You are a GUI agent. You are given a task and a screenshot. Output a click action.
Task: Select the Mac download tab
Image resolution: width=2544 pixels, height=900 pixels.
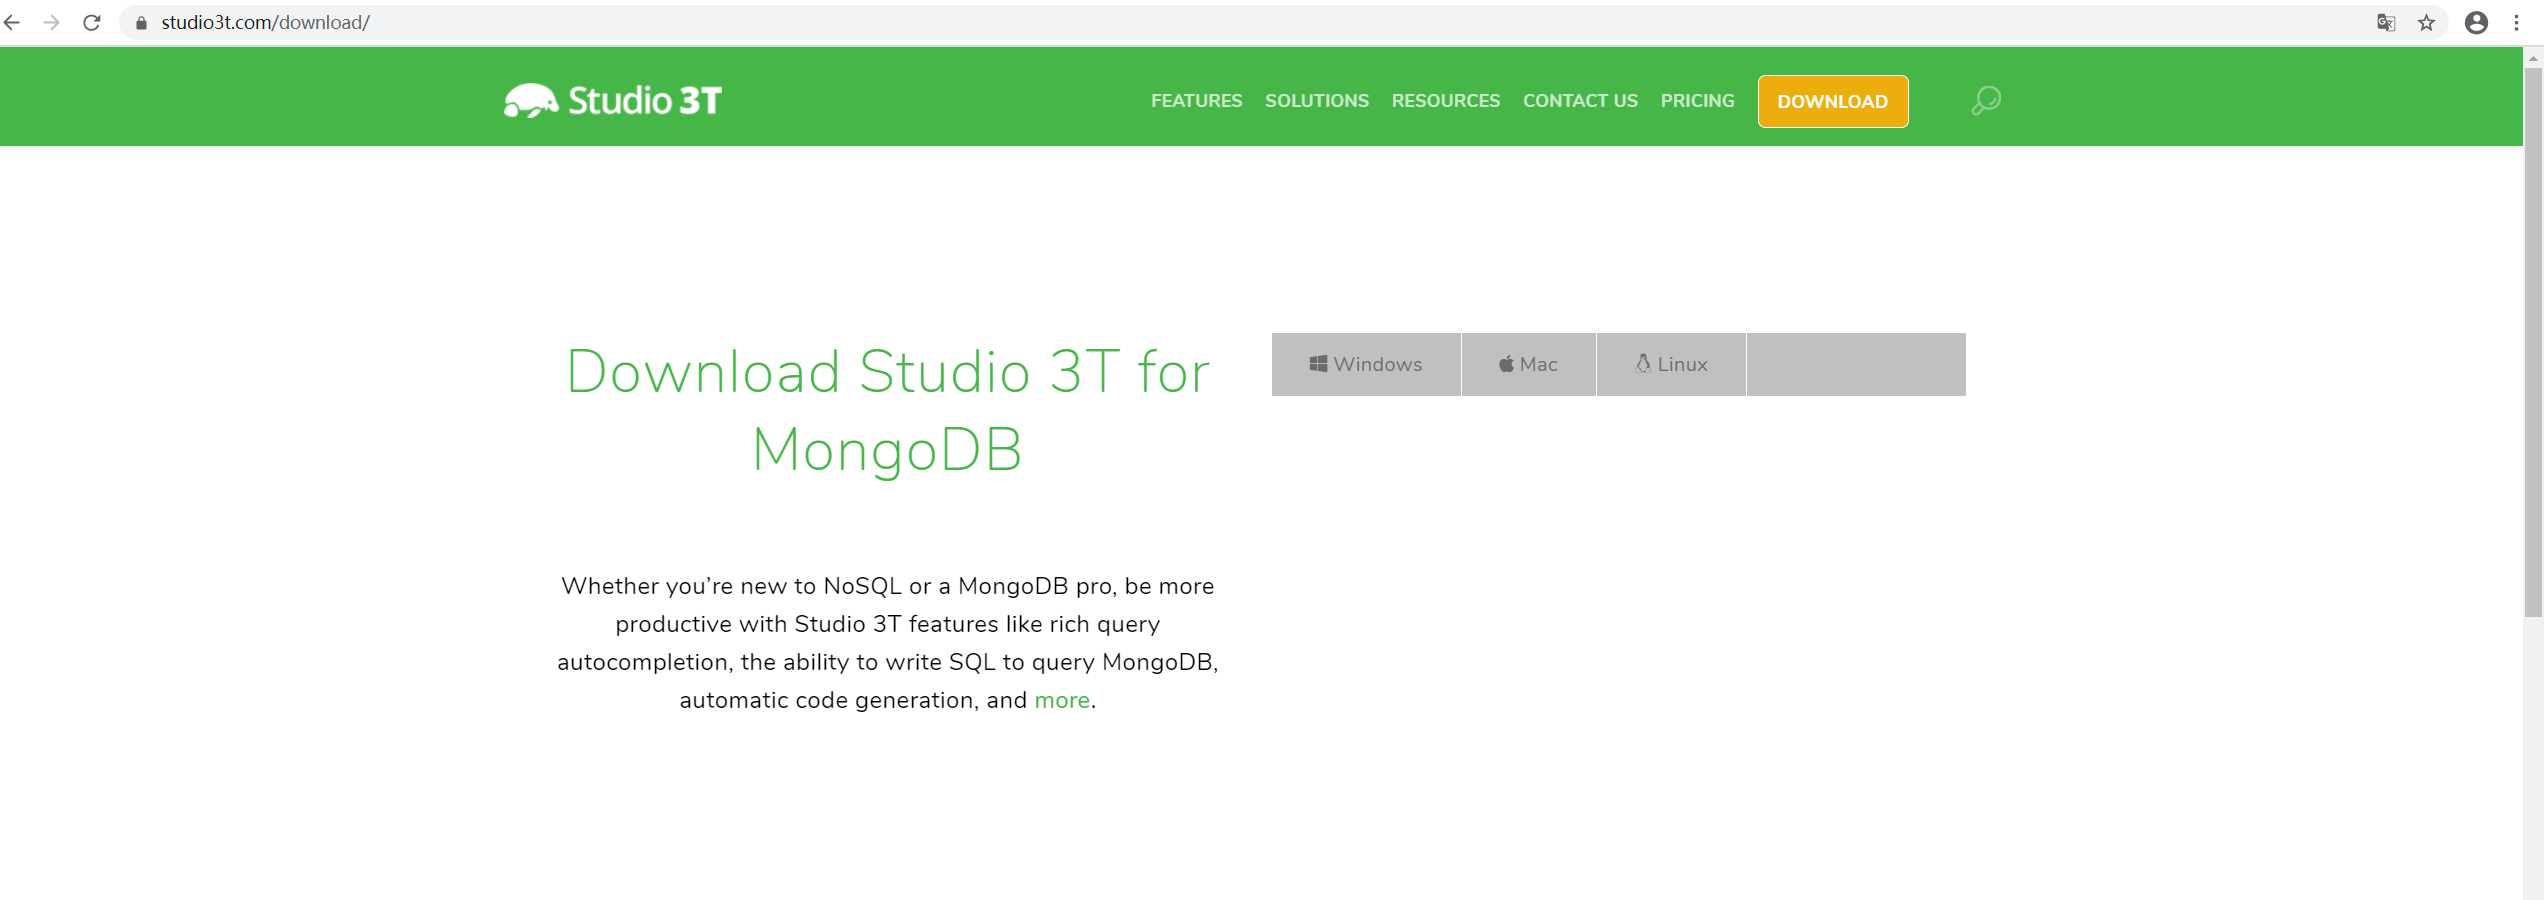pos(1529,364)
